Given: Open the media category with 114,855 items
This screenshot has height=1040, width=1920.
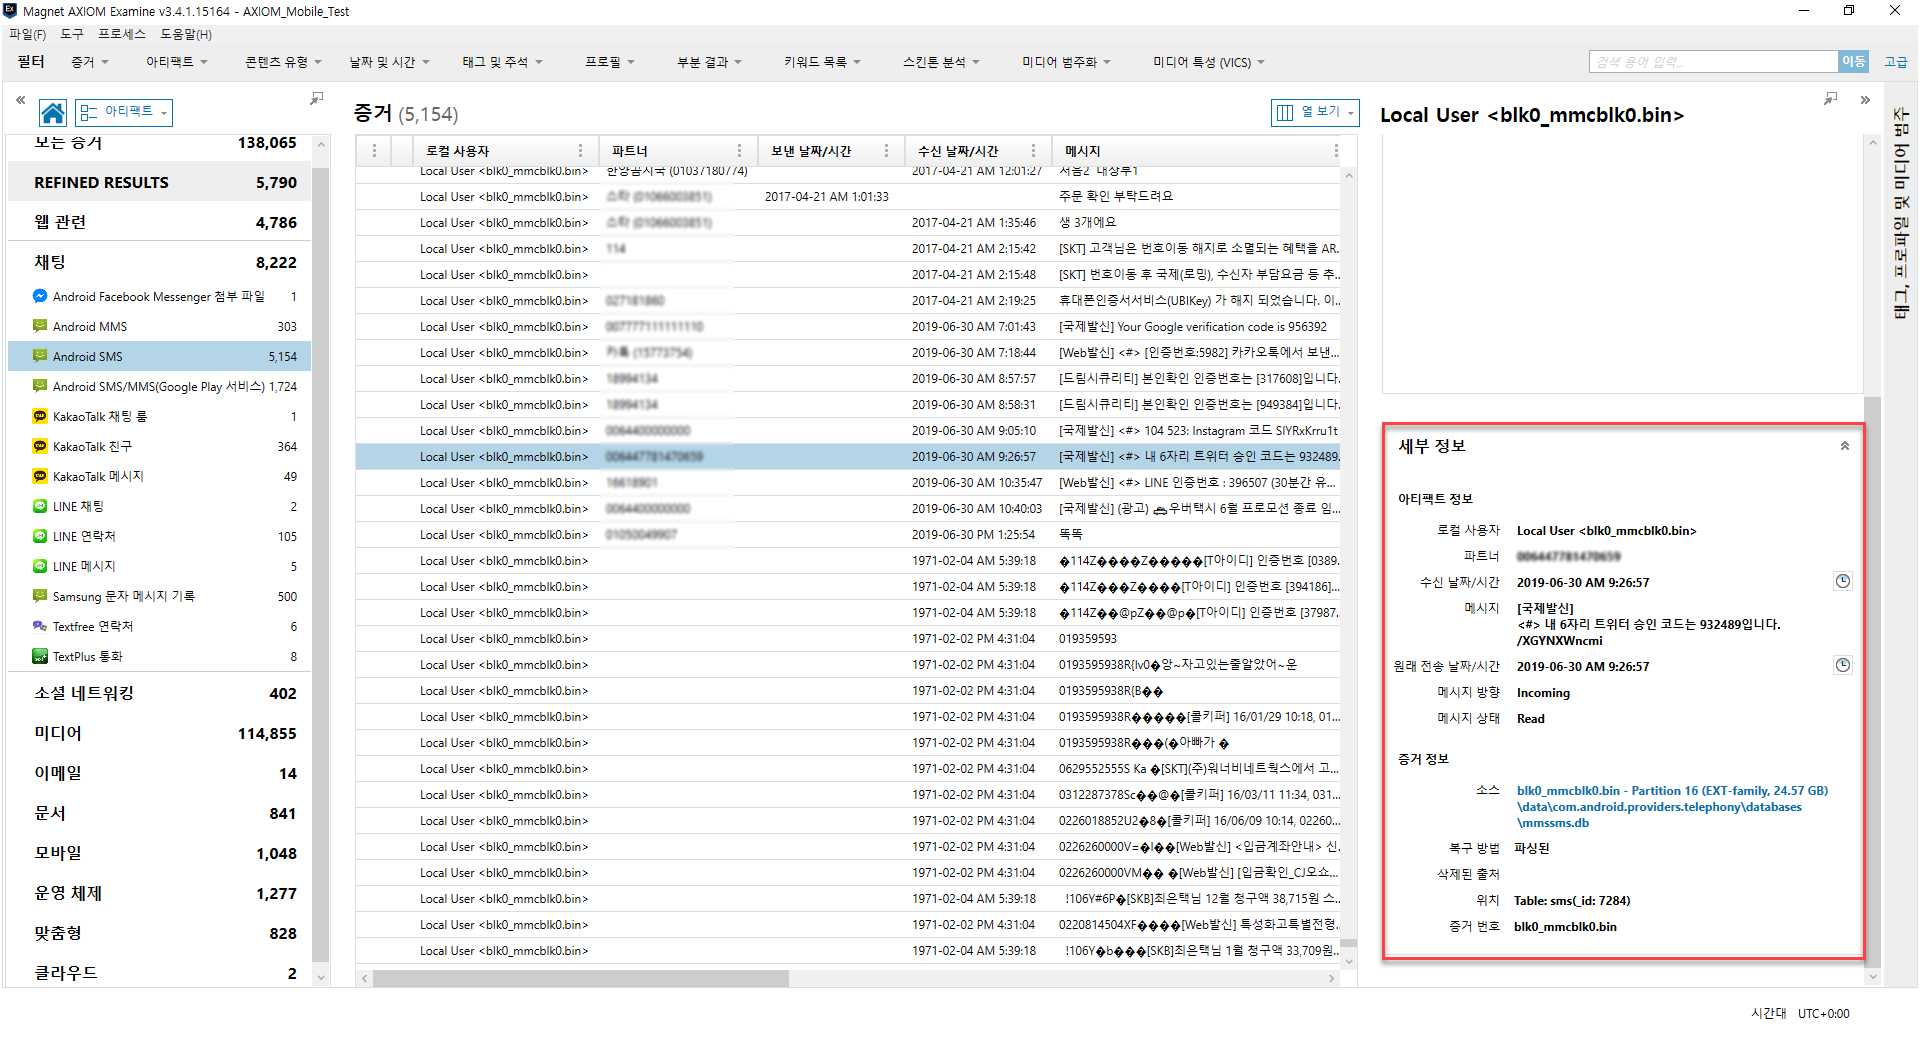Looking at the screenshot, I should [x=159, y=733].
